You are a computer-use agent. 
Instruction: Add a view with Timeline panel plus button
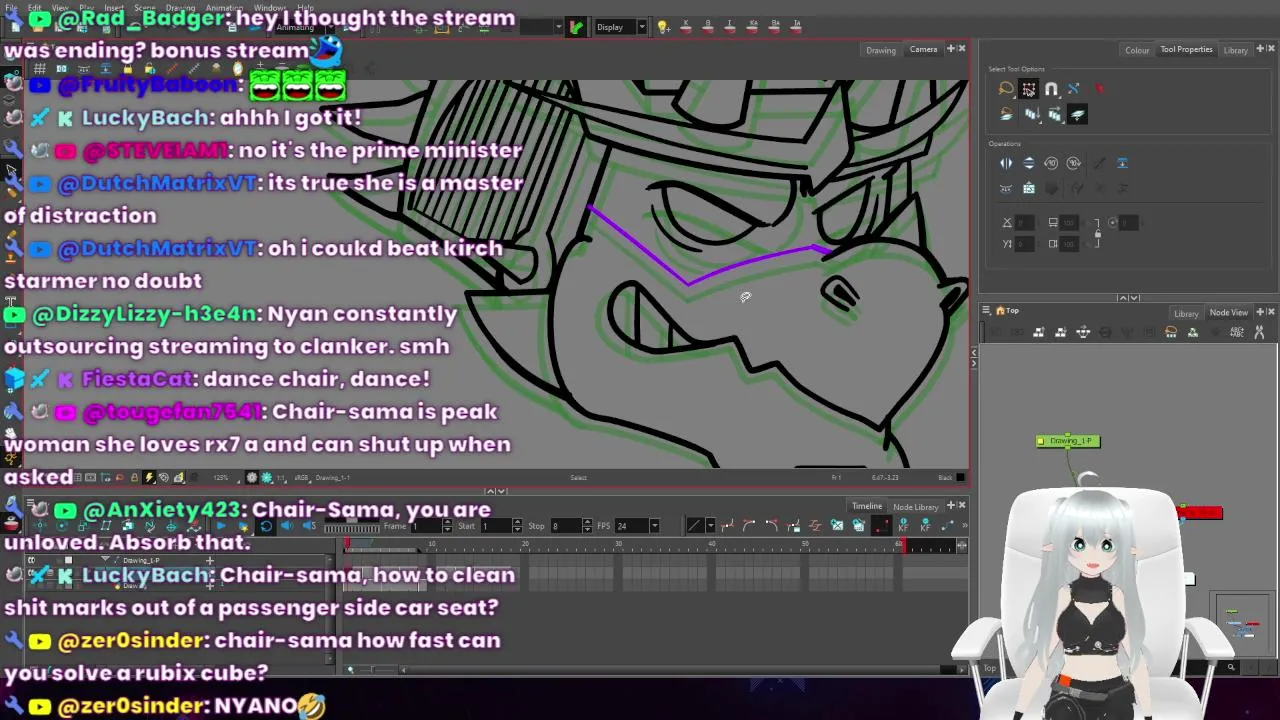pyautogui.click(x=951, y=505)
